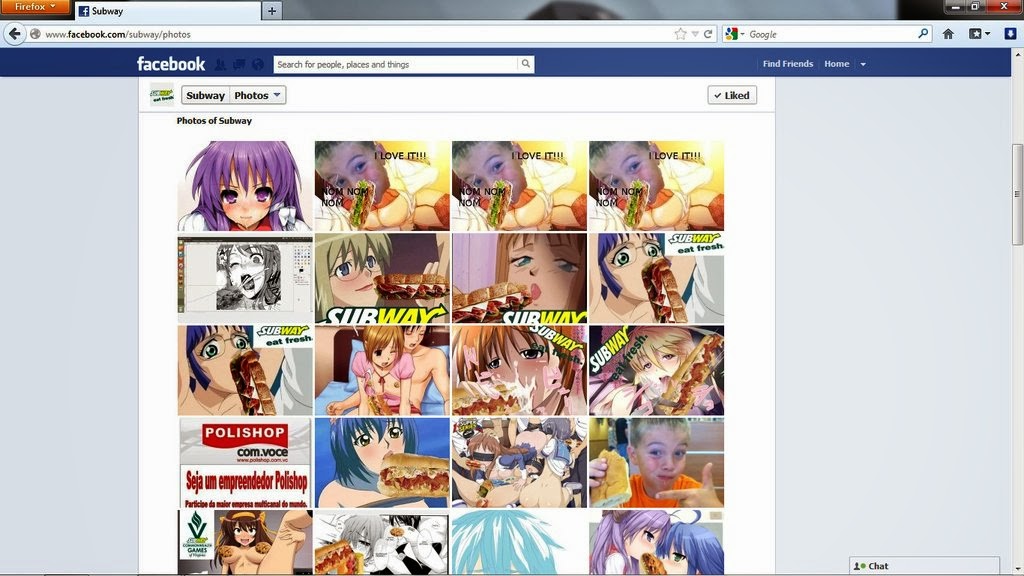
Task: Toggle the Liked button
Action: (731, 95)
